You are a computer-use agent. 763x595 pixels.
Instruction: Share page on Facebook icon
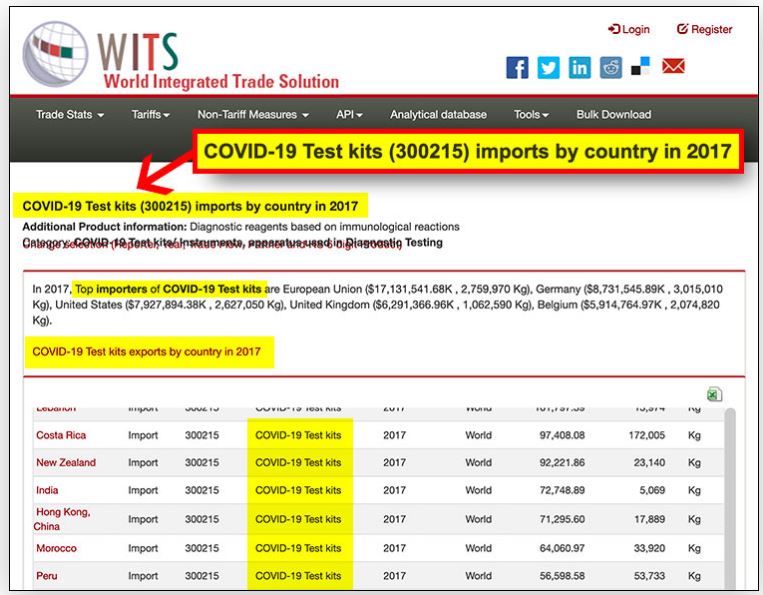(x=517, y=68)
